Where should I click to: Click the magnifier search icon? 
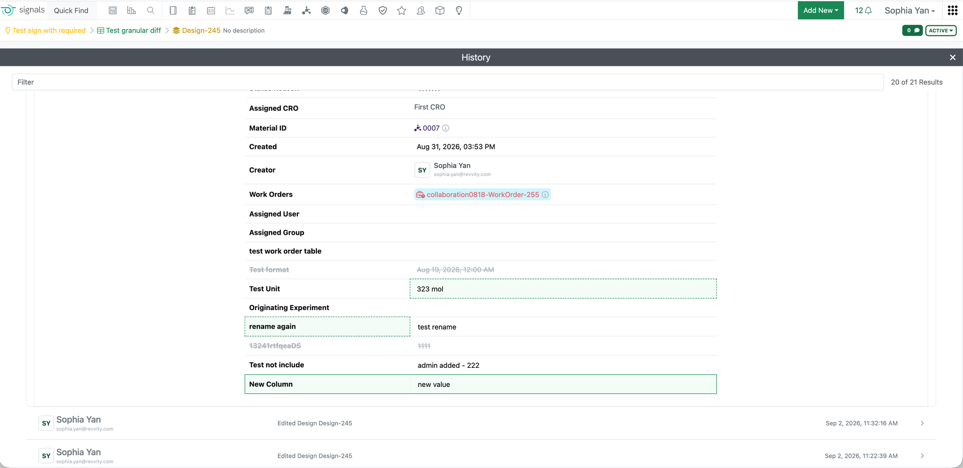pos(150,10)
